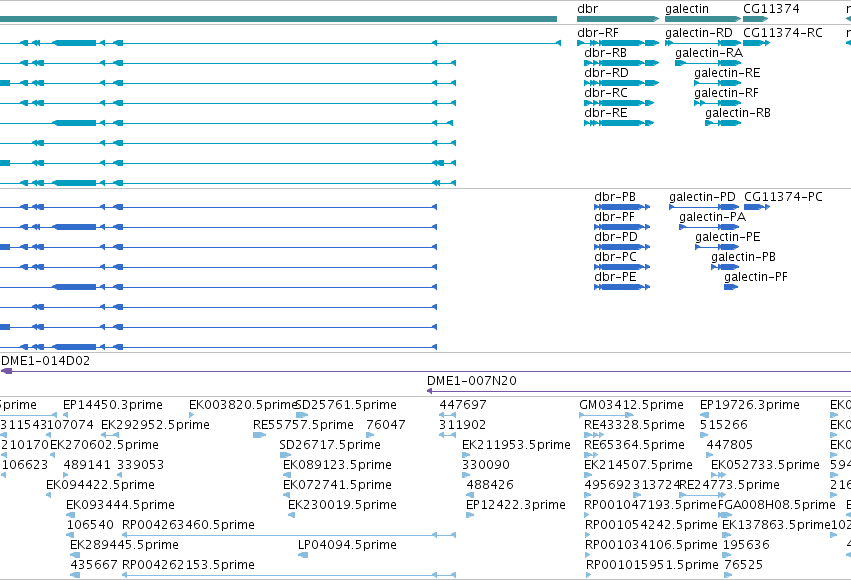
Task: Pick protein label dbr-PE
Action: click(615, 277)
